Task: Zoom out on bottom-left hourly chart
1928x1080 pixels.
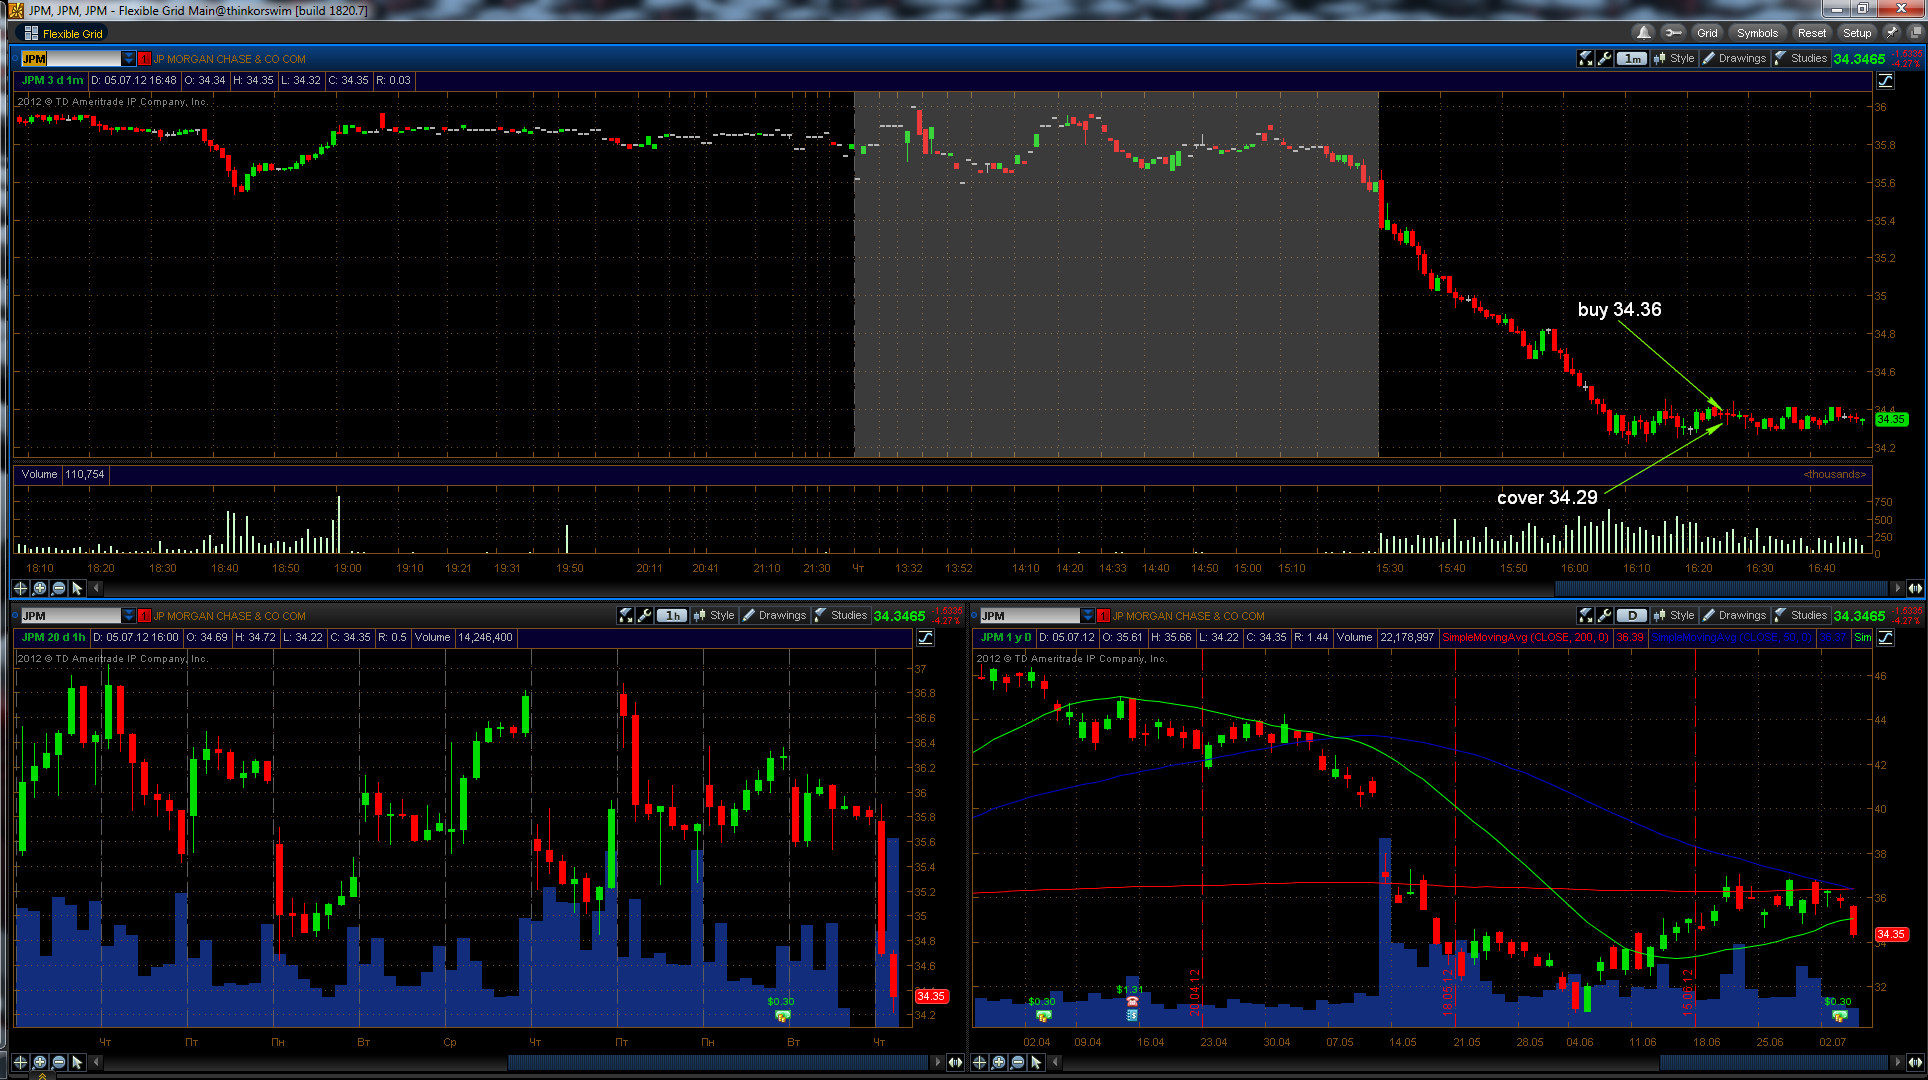Action: (58, 1062)
